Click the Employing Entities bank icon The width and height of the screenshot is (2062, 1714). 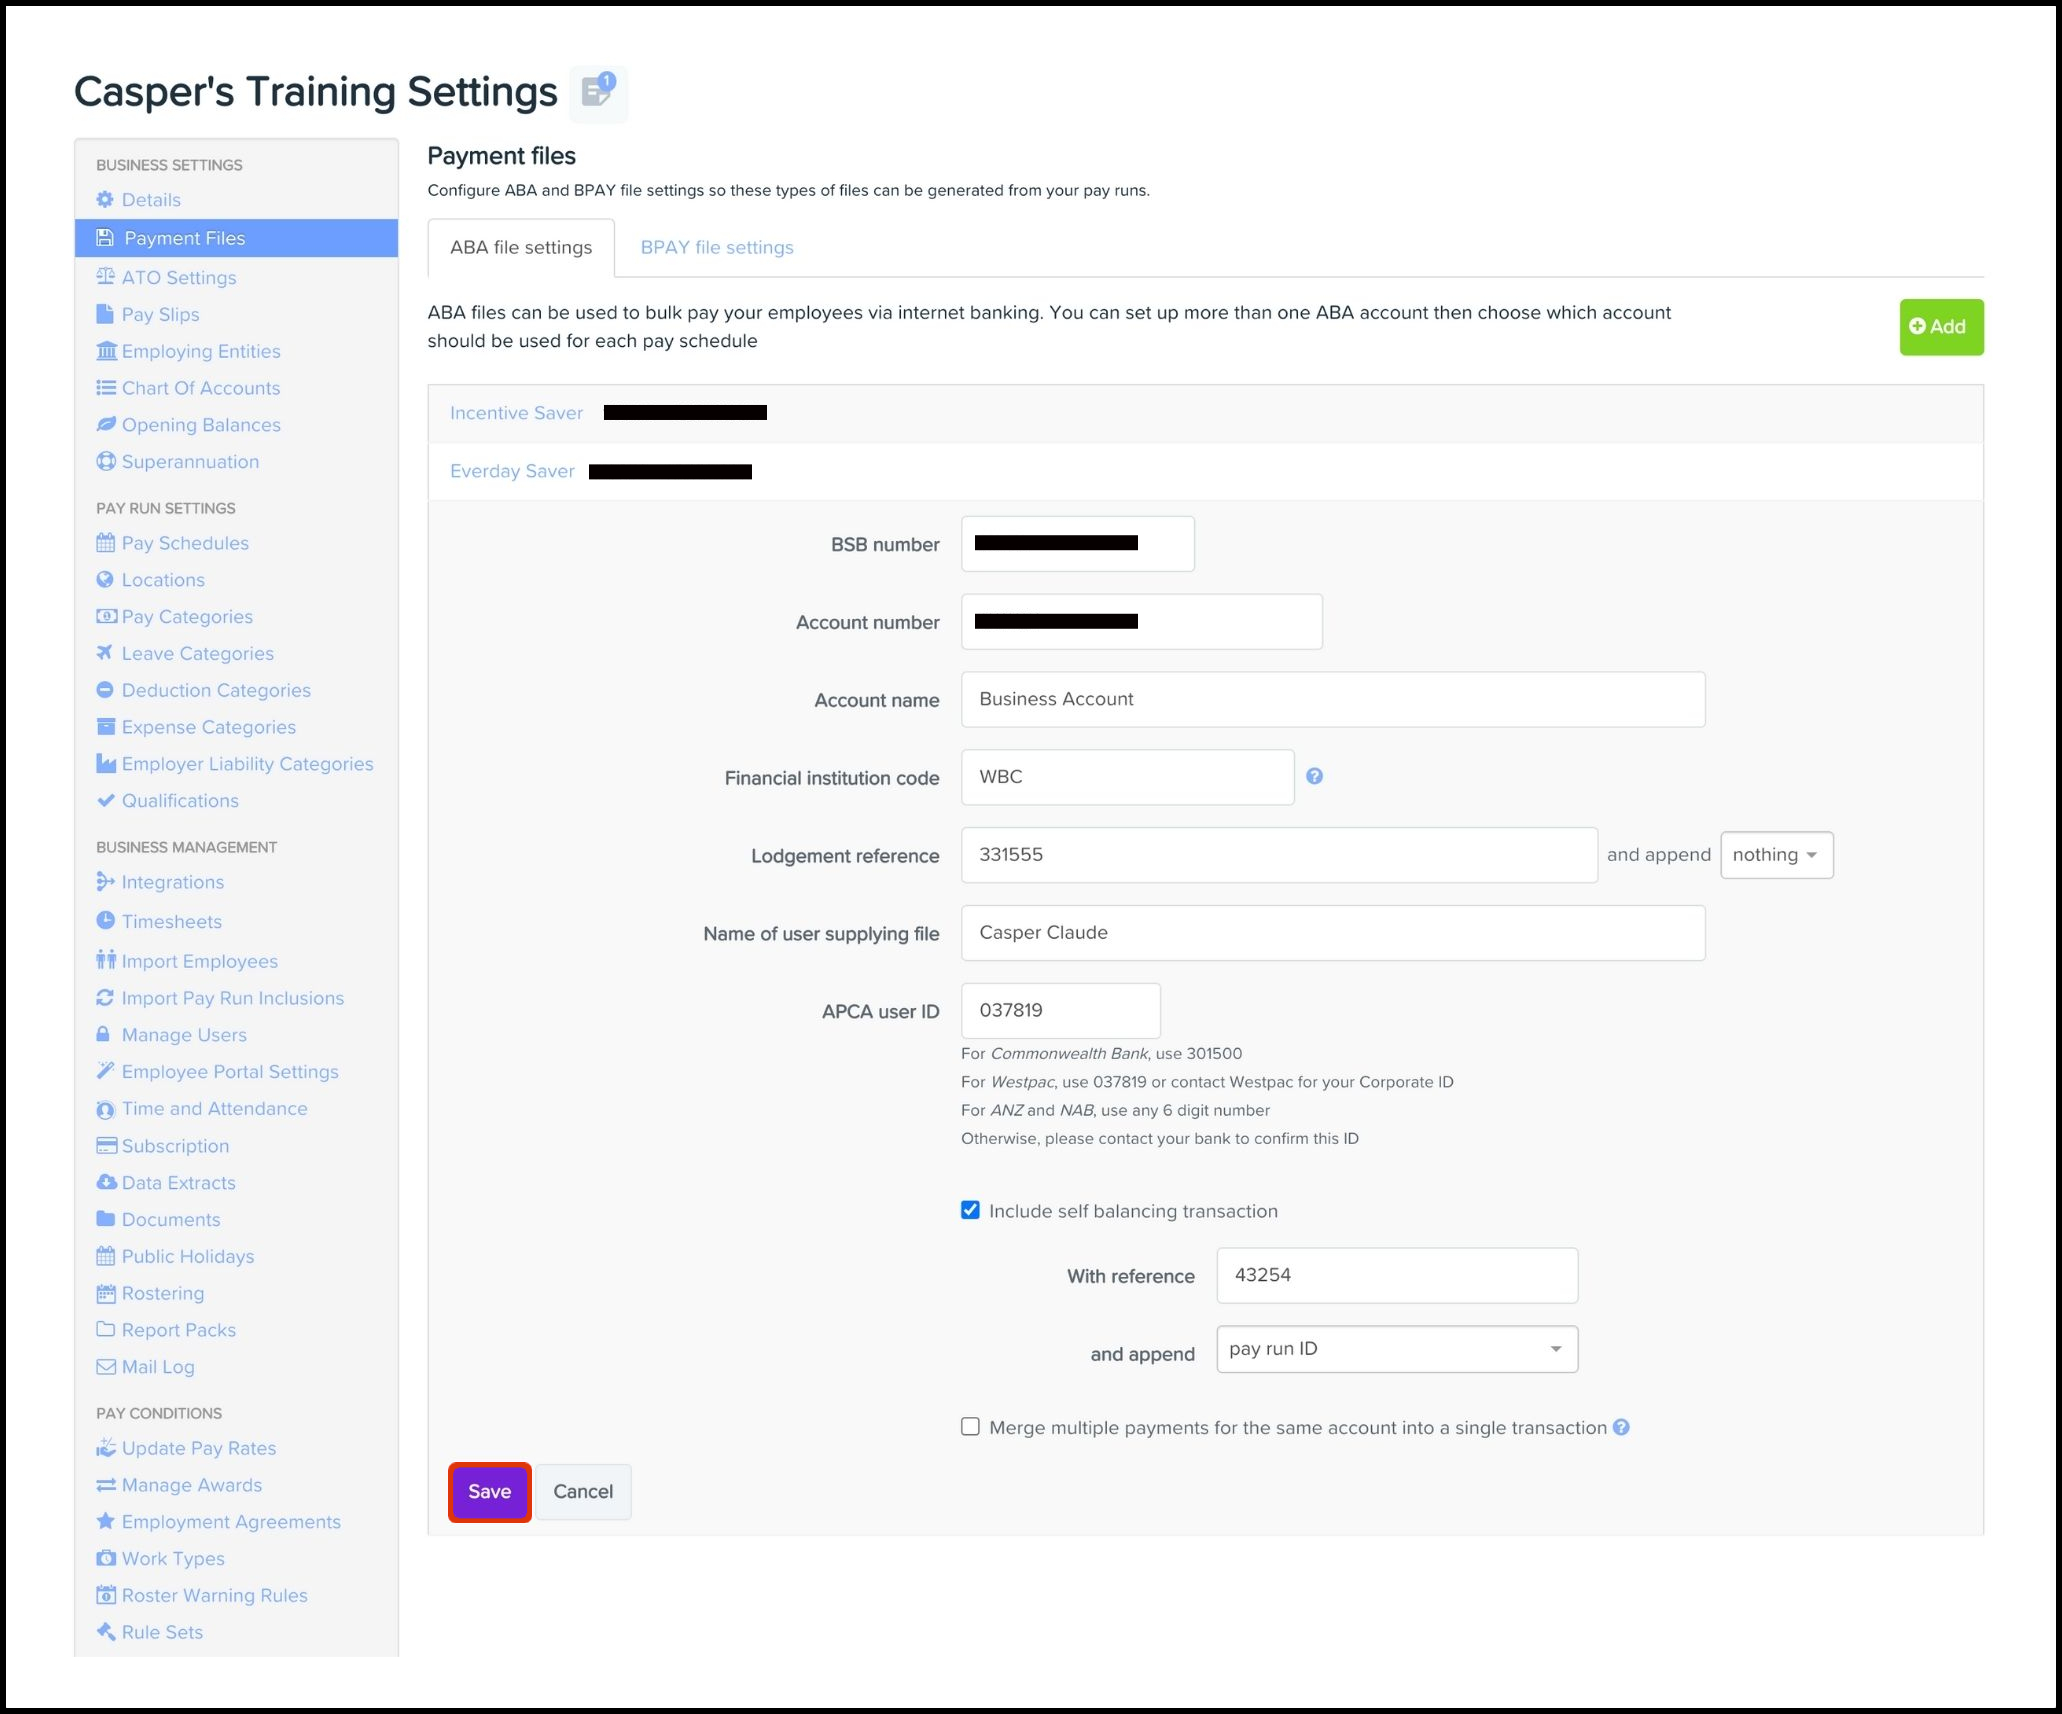[x=106, y=351]
